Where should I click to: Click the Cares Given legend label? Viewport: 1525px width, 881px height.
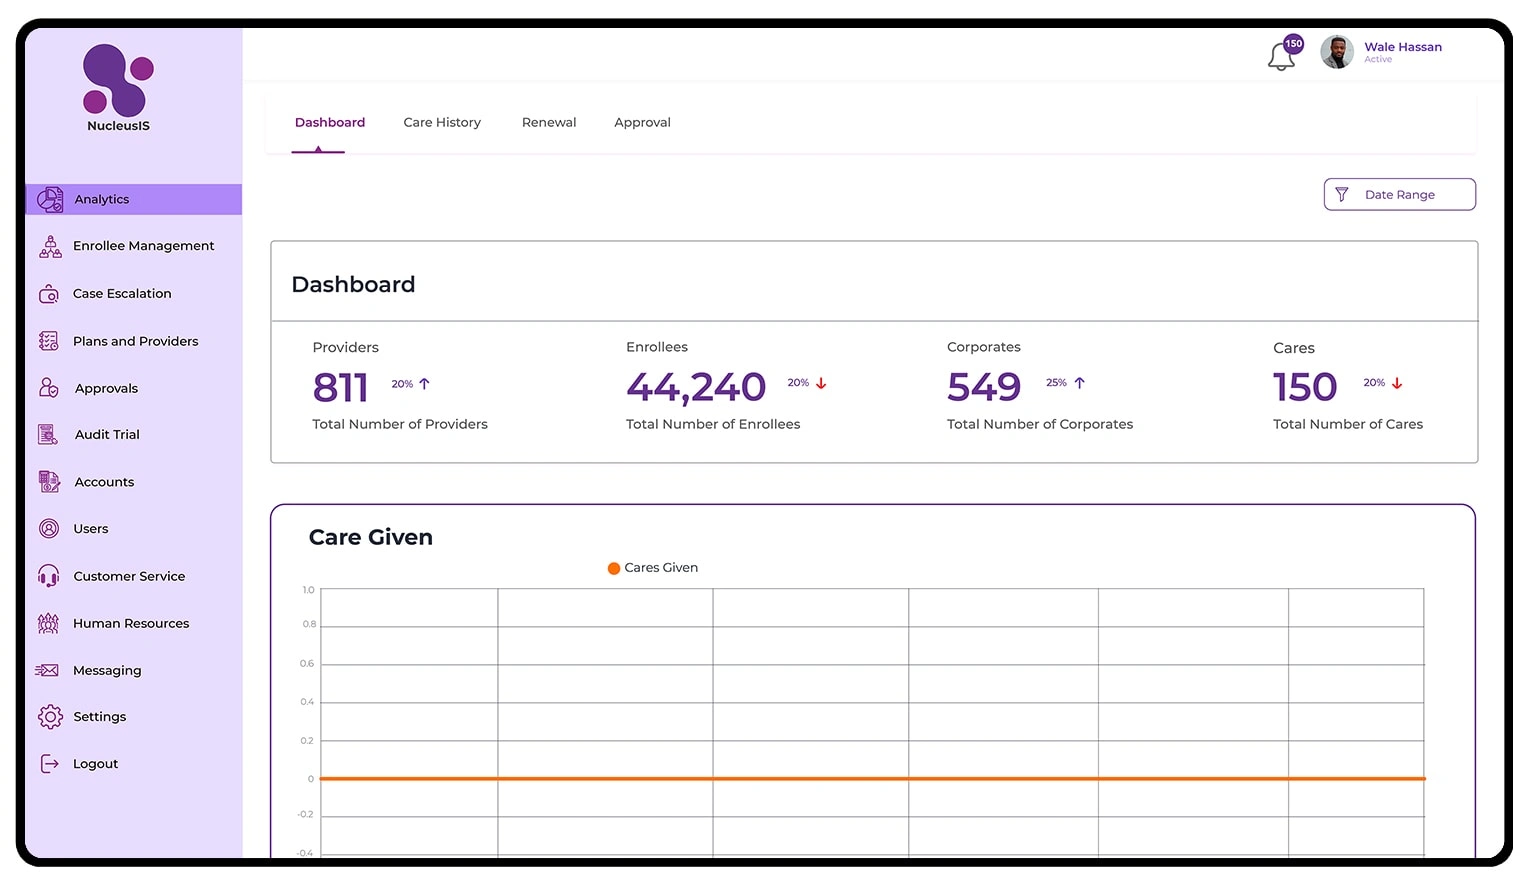pyautogui.click(x=661, y=567)
